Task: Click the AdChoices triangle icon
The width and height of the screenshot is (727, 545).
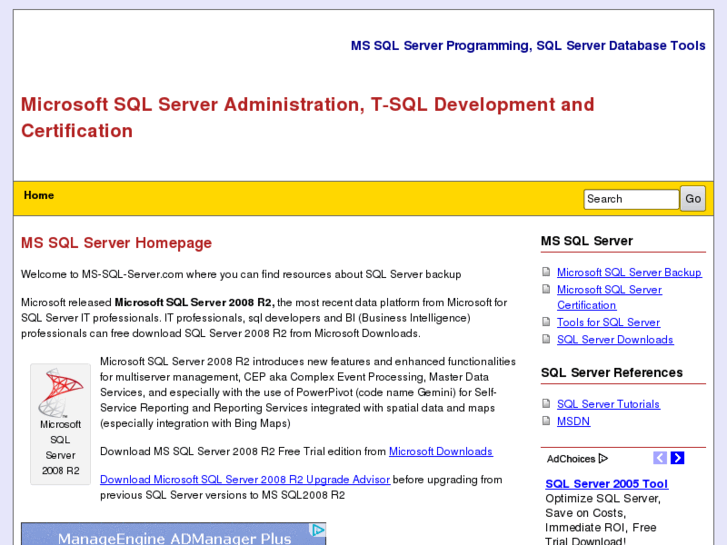Action: (x=603, y=458)
